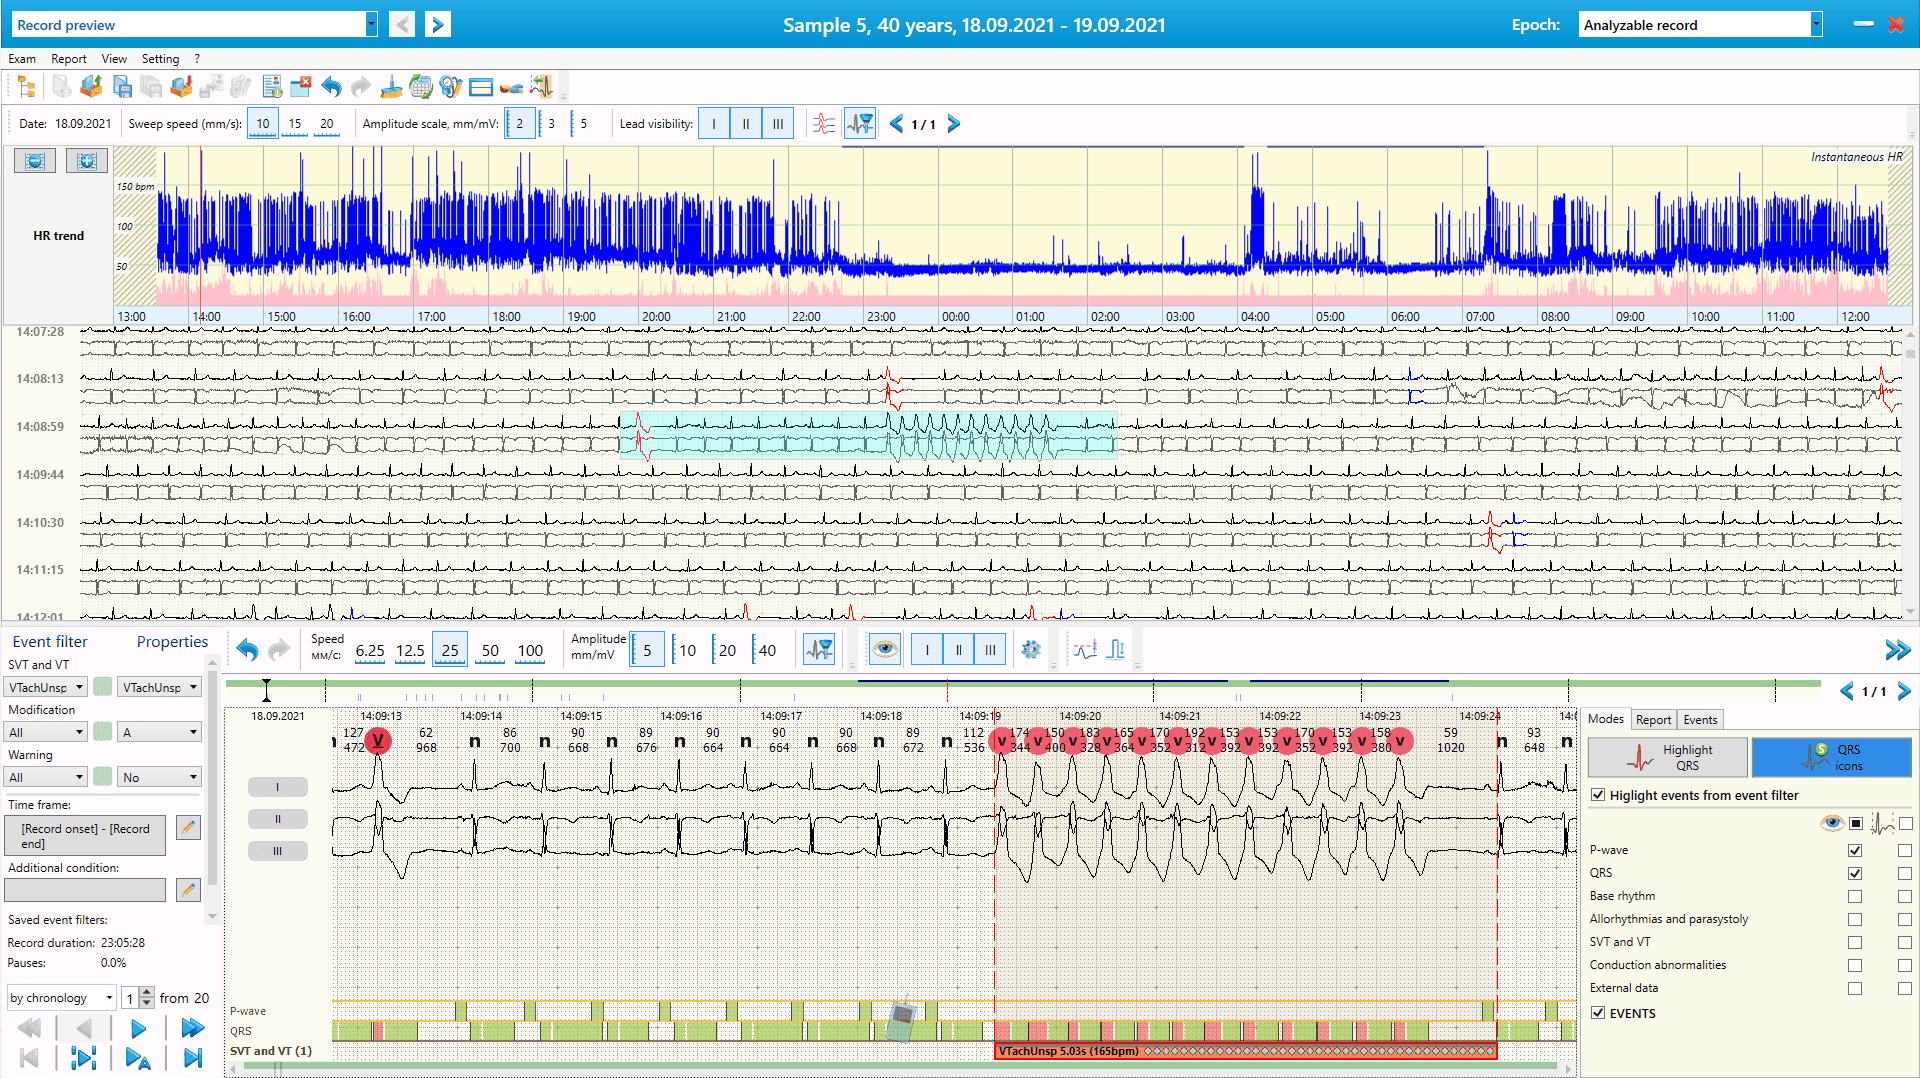
Task: Open the Exam menu
Action: (x=22, y=59)
